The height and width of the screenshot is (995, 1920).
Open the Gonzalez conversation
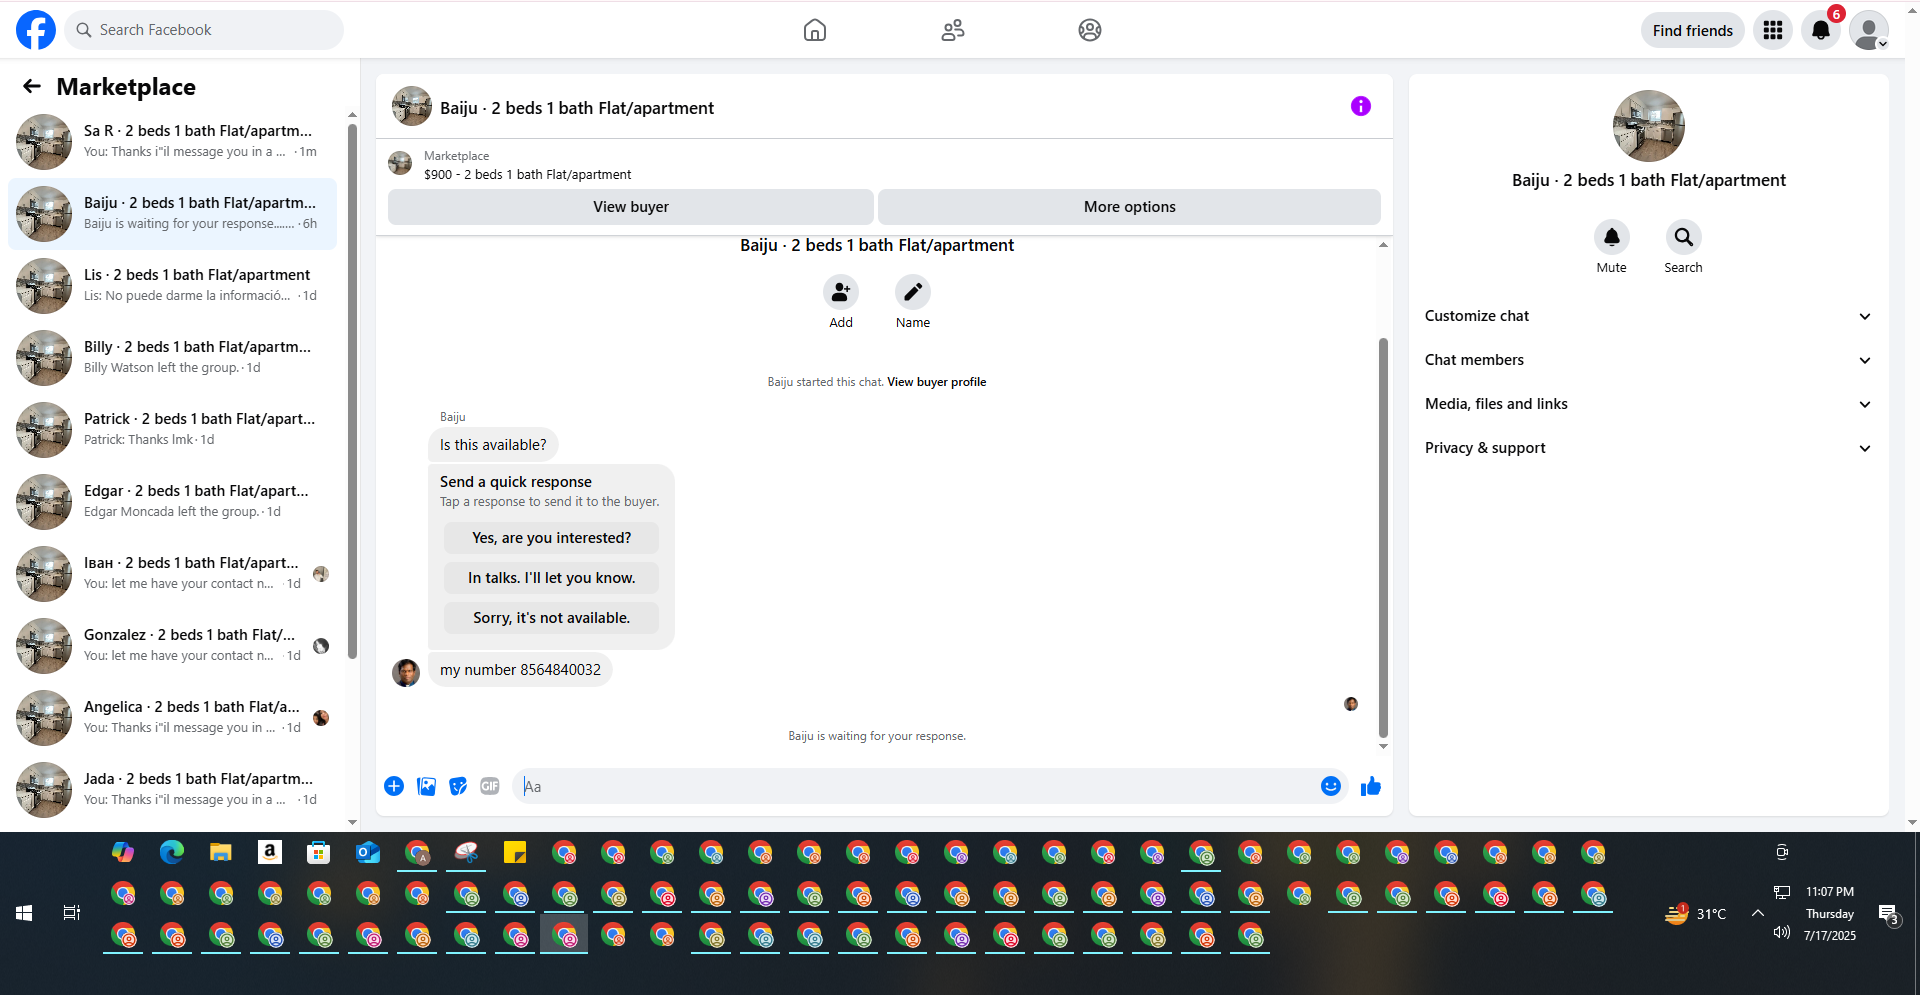pyautogui.click(x=172, y=646)
